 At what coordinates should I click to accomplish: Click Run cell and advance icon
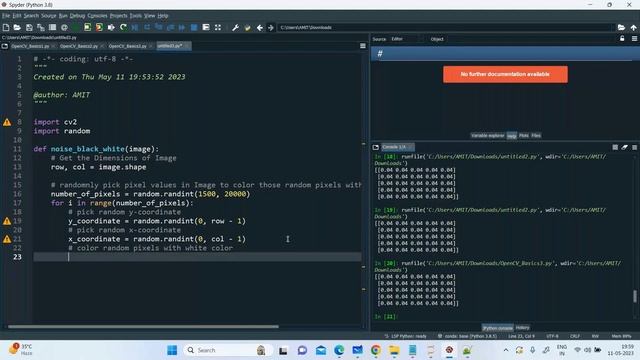click(99, 27)
